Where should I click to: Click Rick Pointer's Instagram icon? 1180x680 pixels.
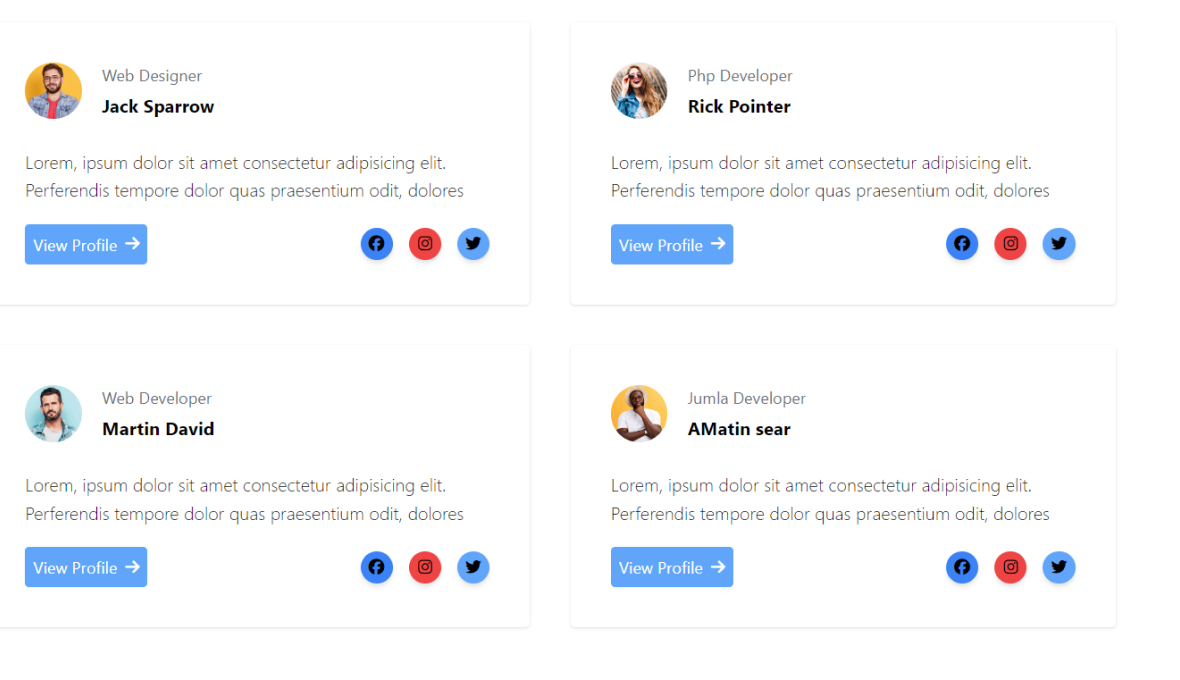1010,243
